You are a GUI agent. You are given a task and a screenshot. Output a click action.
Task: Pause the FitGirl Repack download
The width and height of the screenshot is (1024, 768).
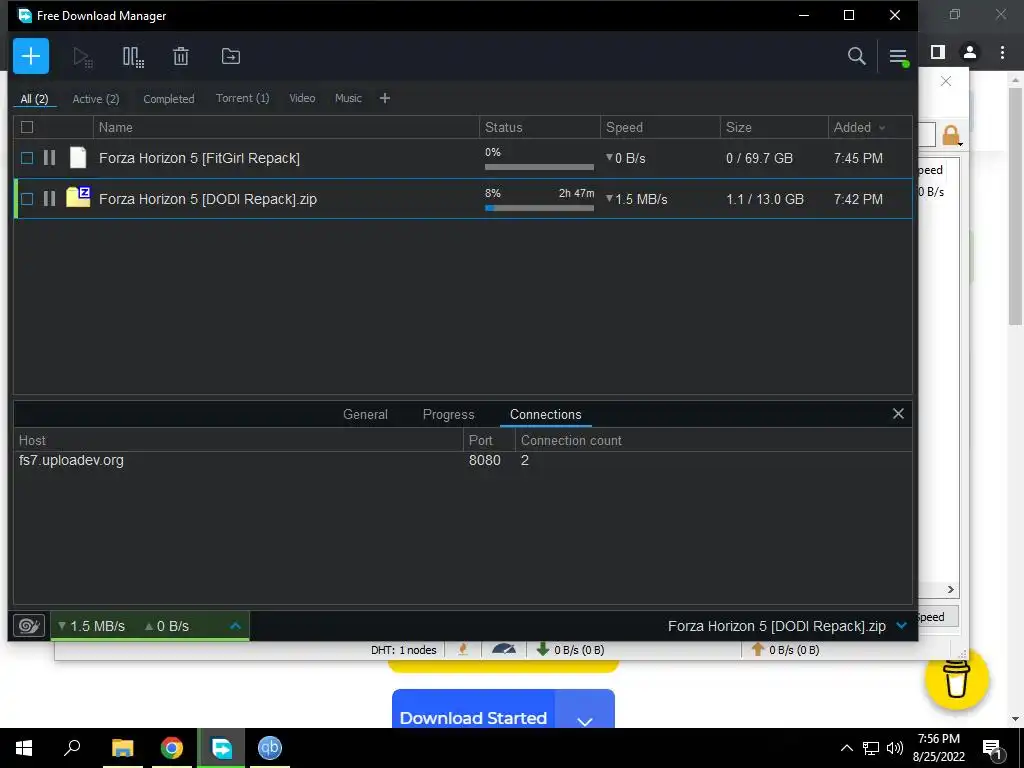[x=49, y=157]
